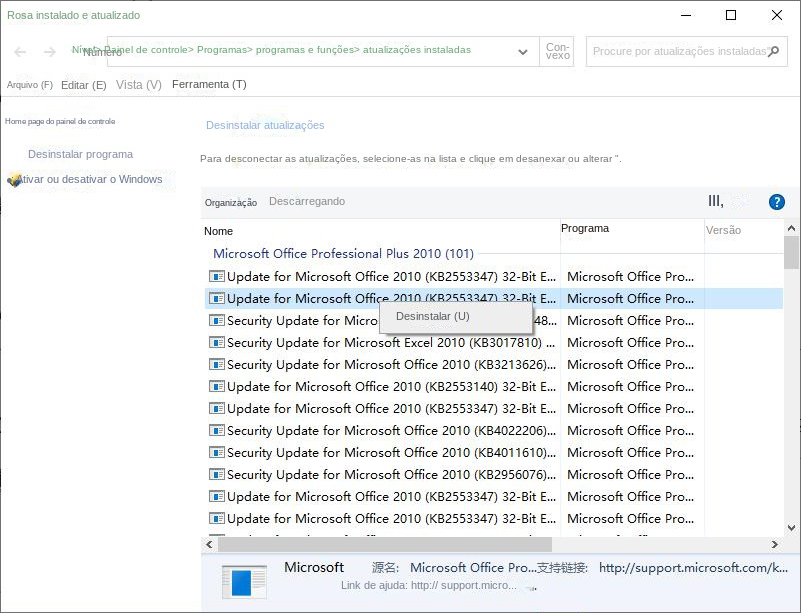Click the icon of the KB2553140 row
801x613 pixels.
(217, 386)
